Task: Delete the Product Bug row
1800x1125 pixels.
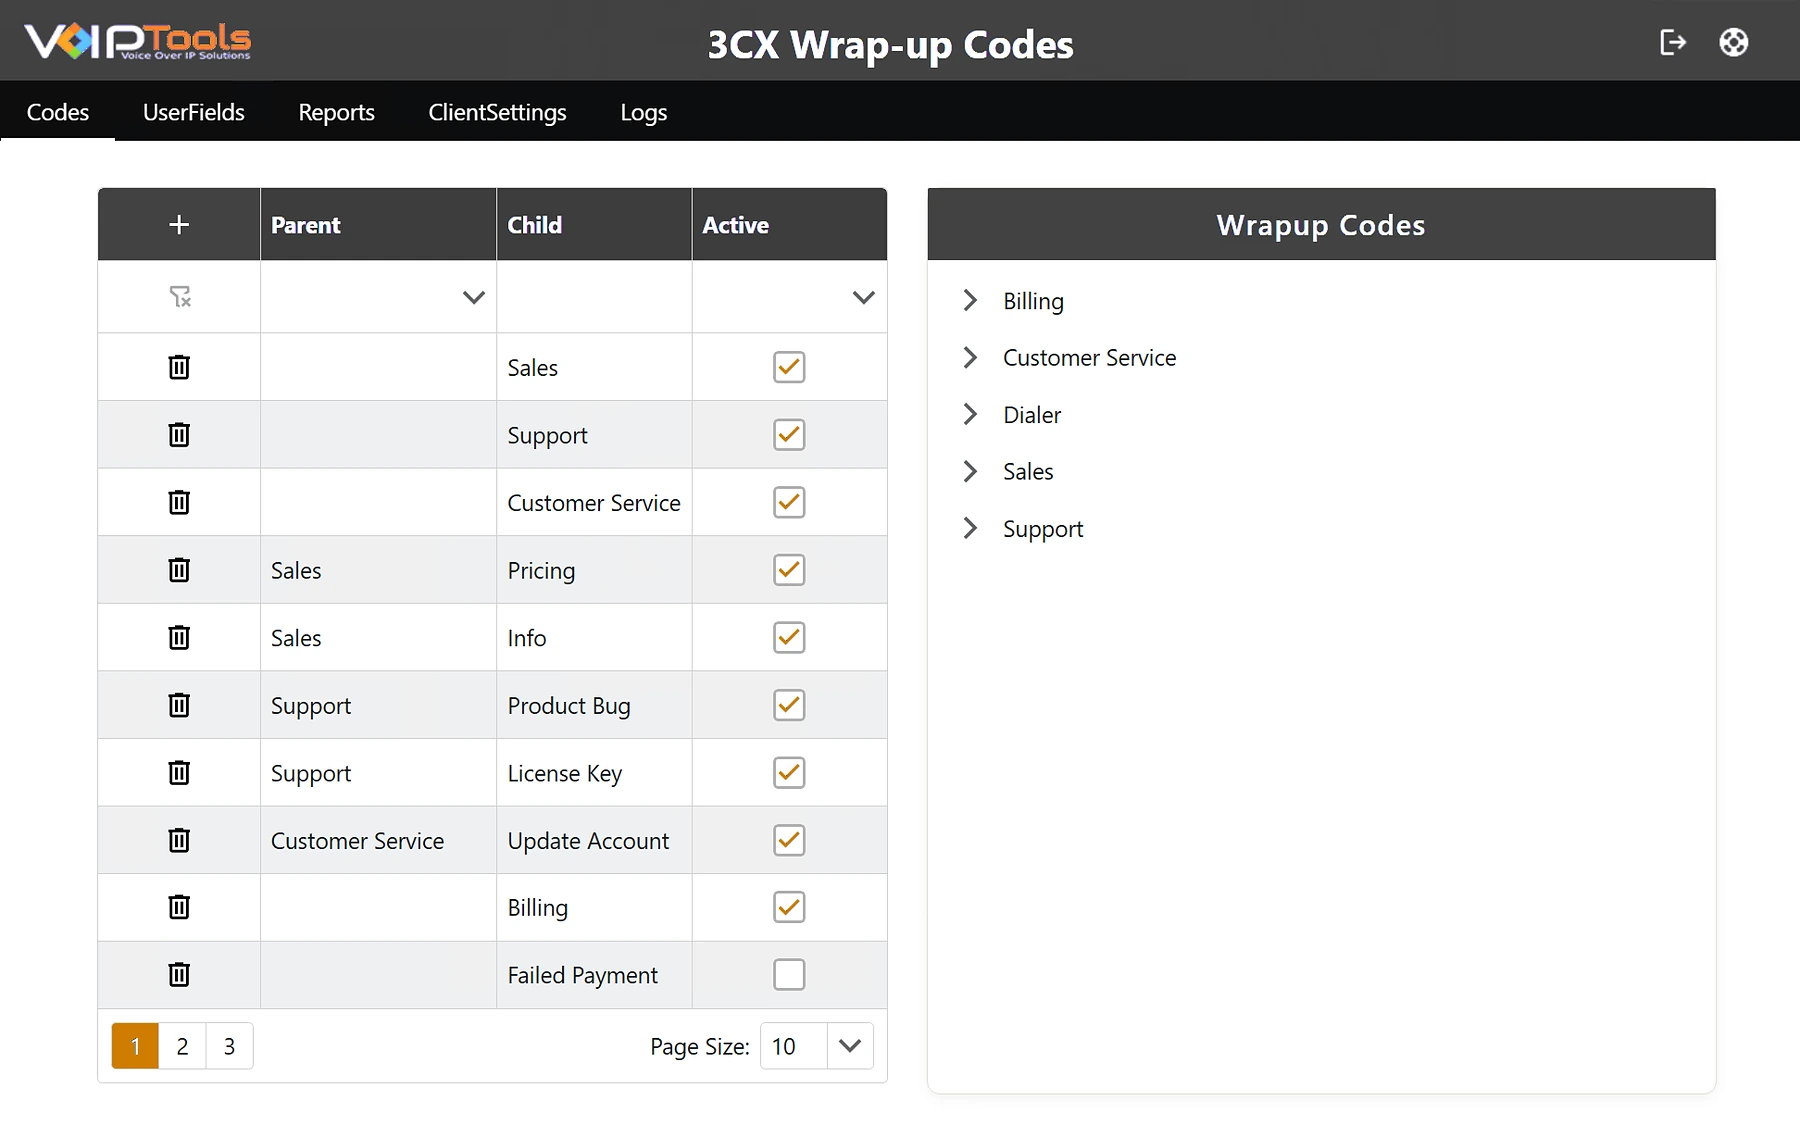Action: pyautogui.click(x=179, y=705)
